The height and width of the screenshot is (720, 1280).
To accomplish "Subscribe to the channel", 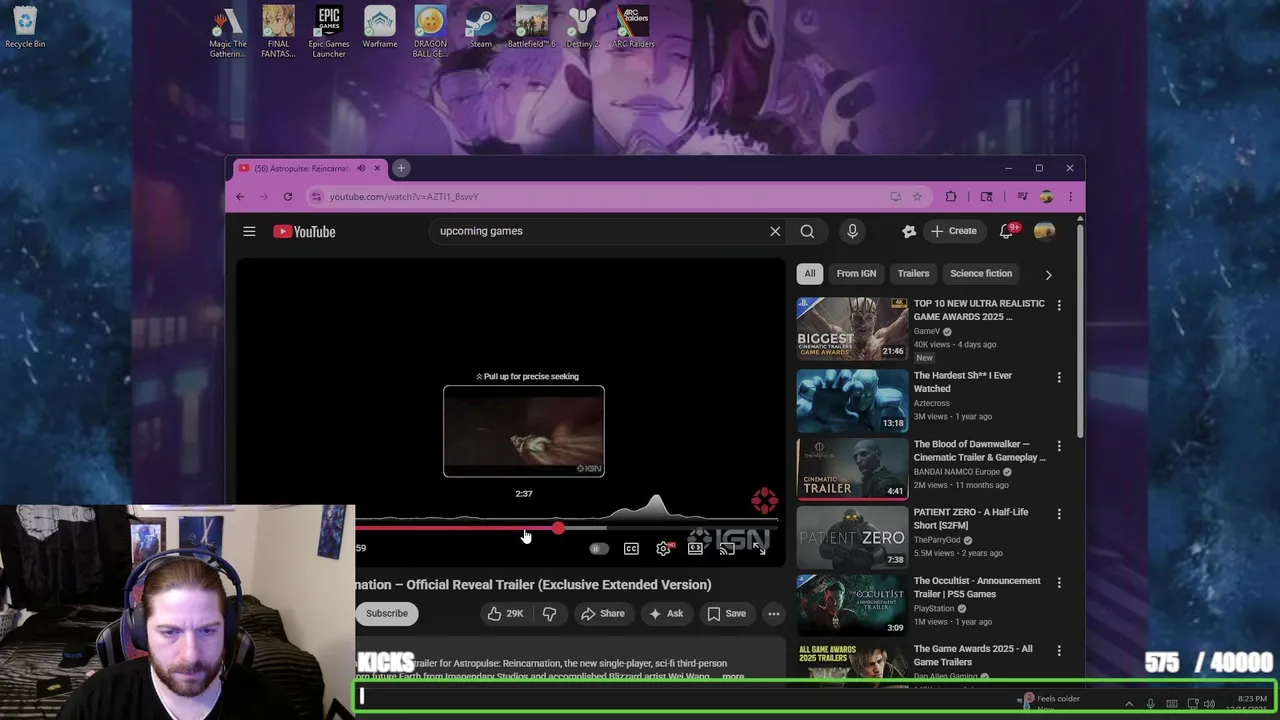I will [387, 614].
